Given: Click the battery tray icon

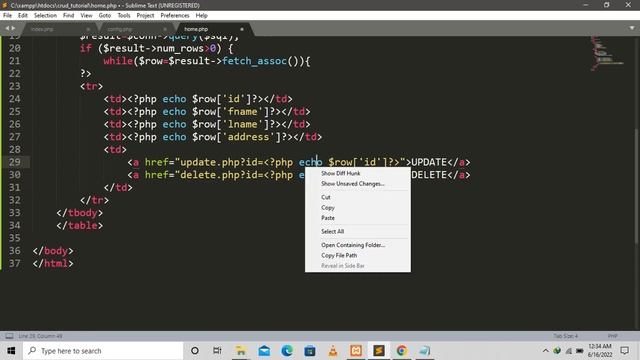Looking at the screenshot, I should (x=580, y=351).
